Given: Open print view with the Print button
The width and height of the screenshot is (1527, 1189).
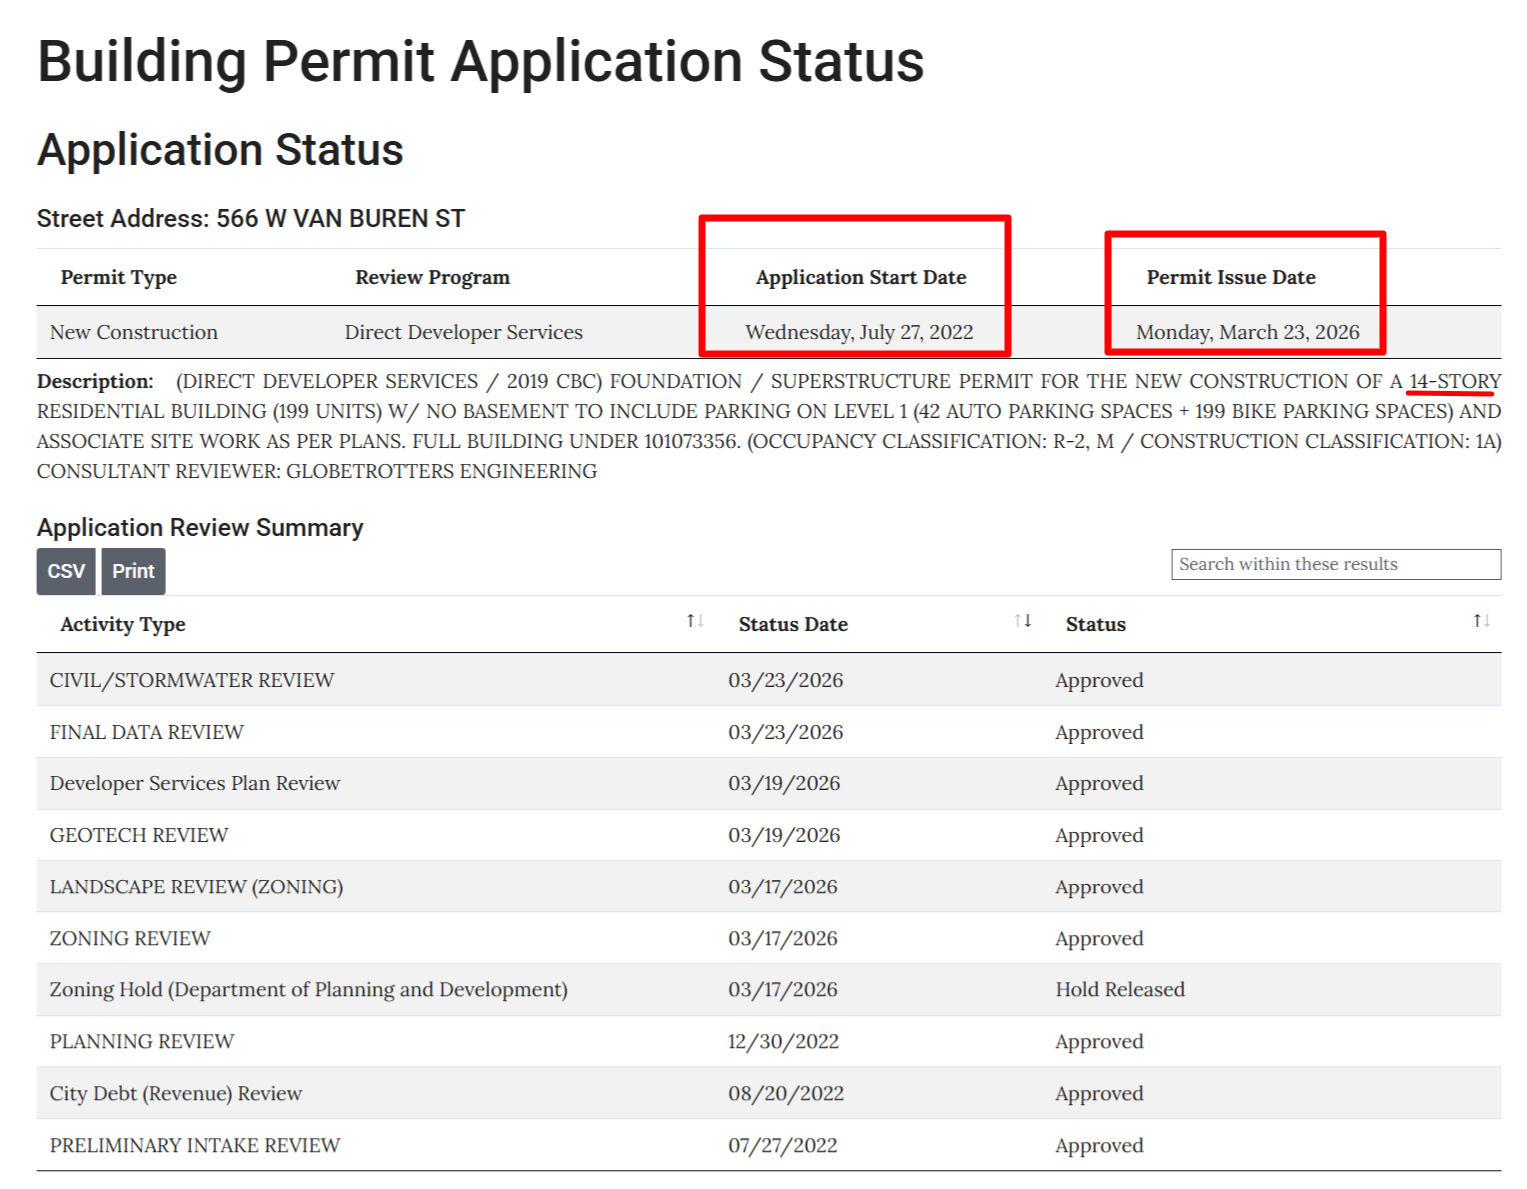Looking at the screenshot, I should (x=133, y=571).
